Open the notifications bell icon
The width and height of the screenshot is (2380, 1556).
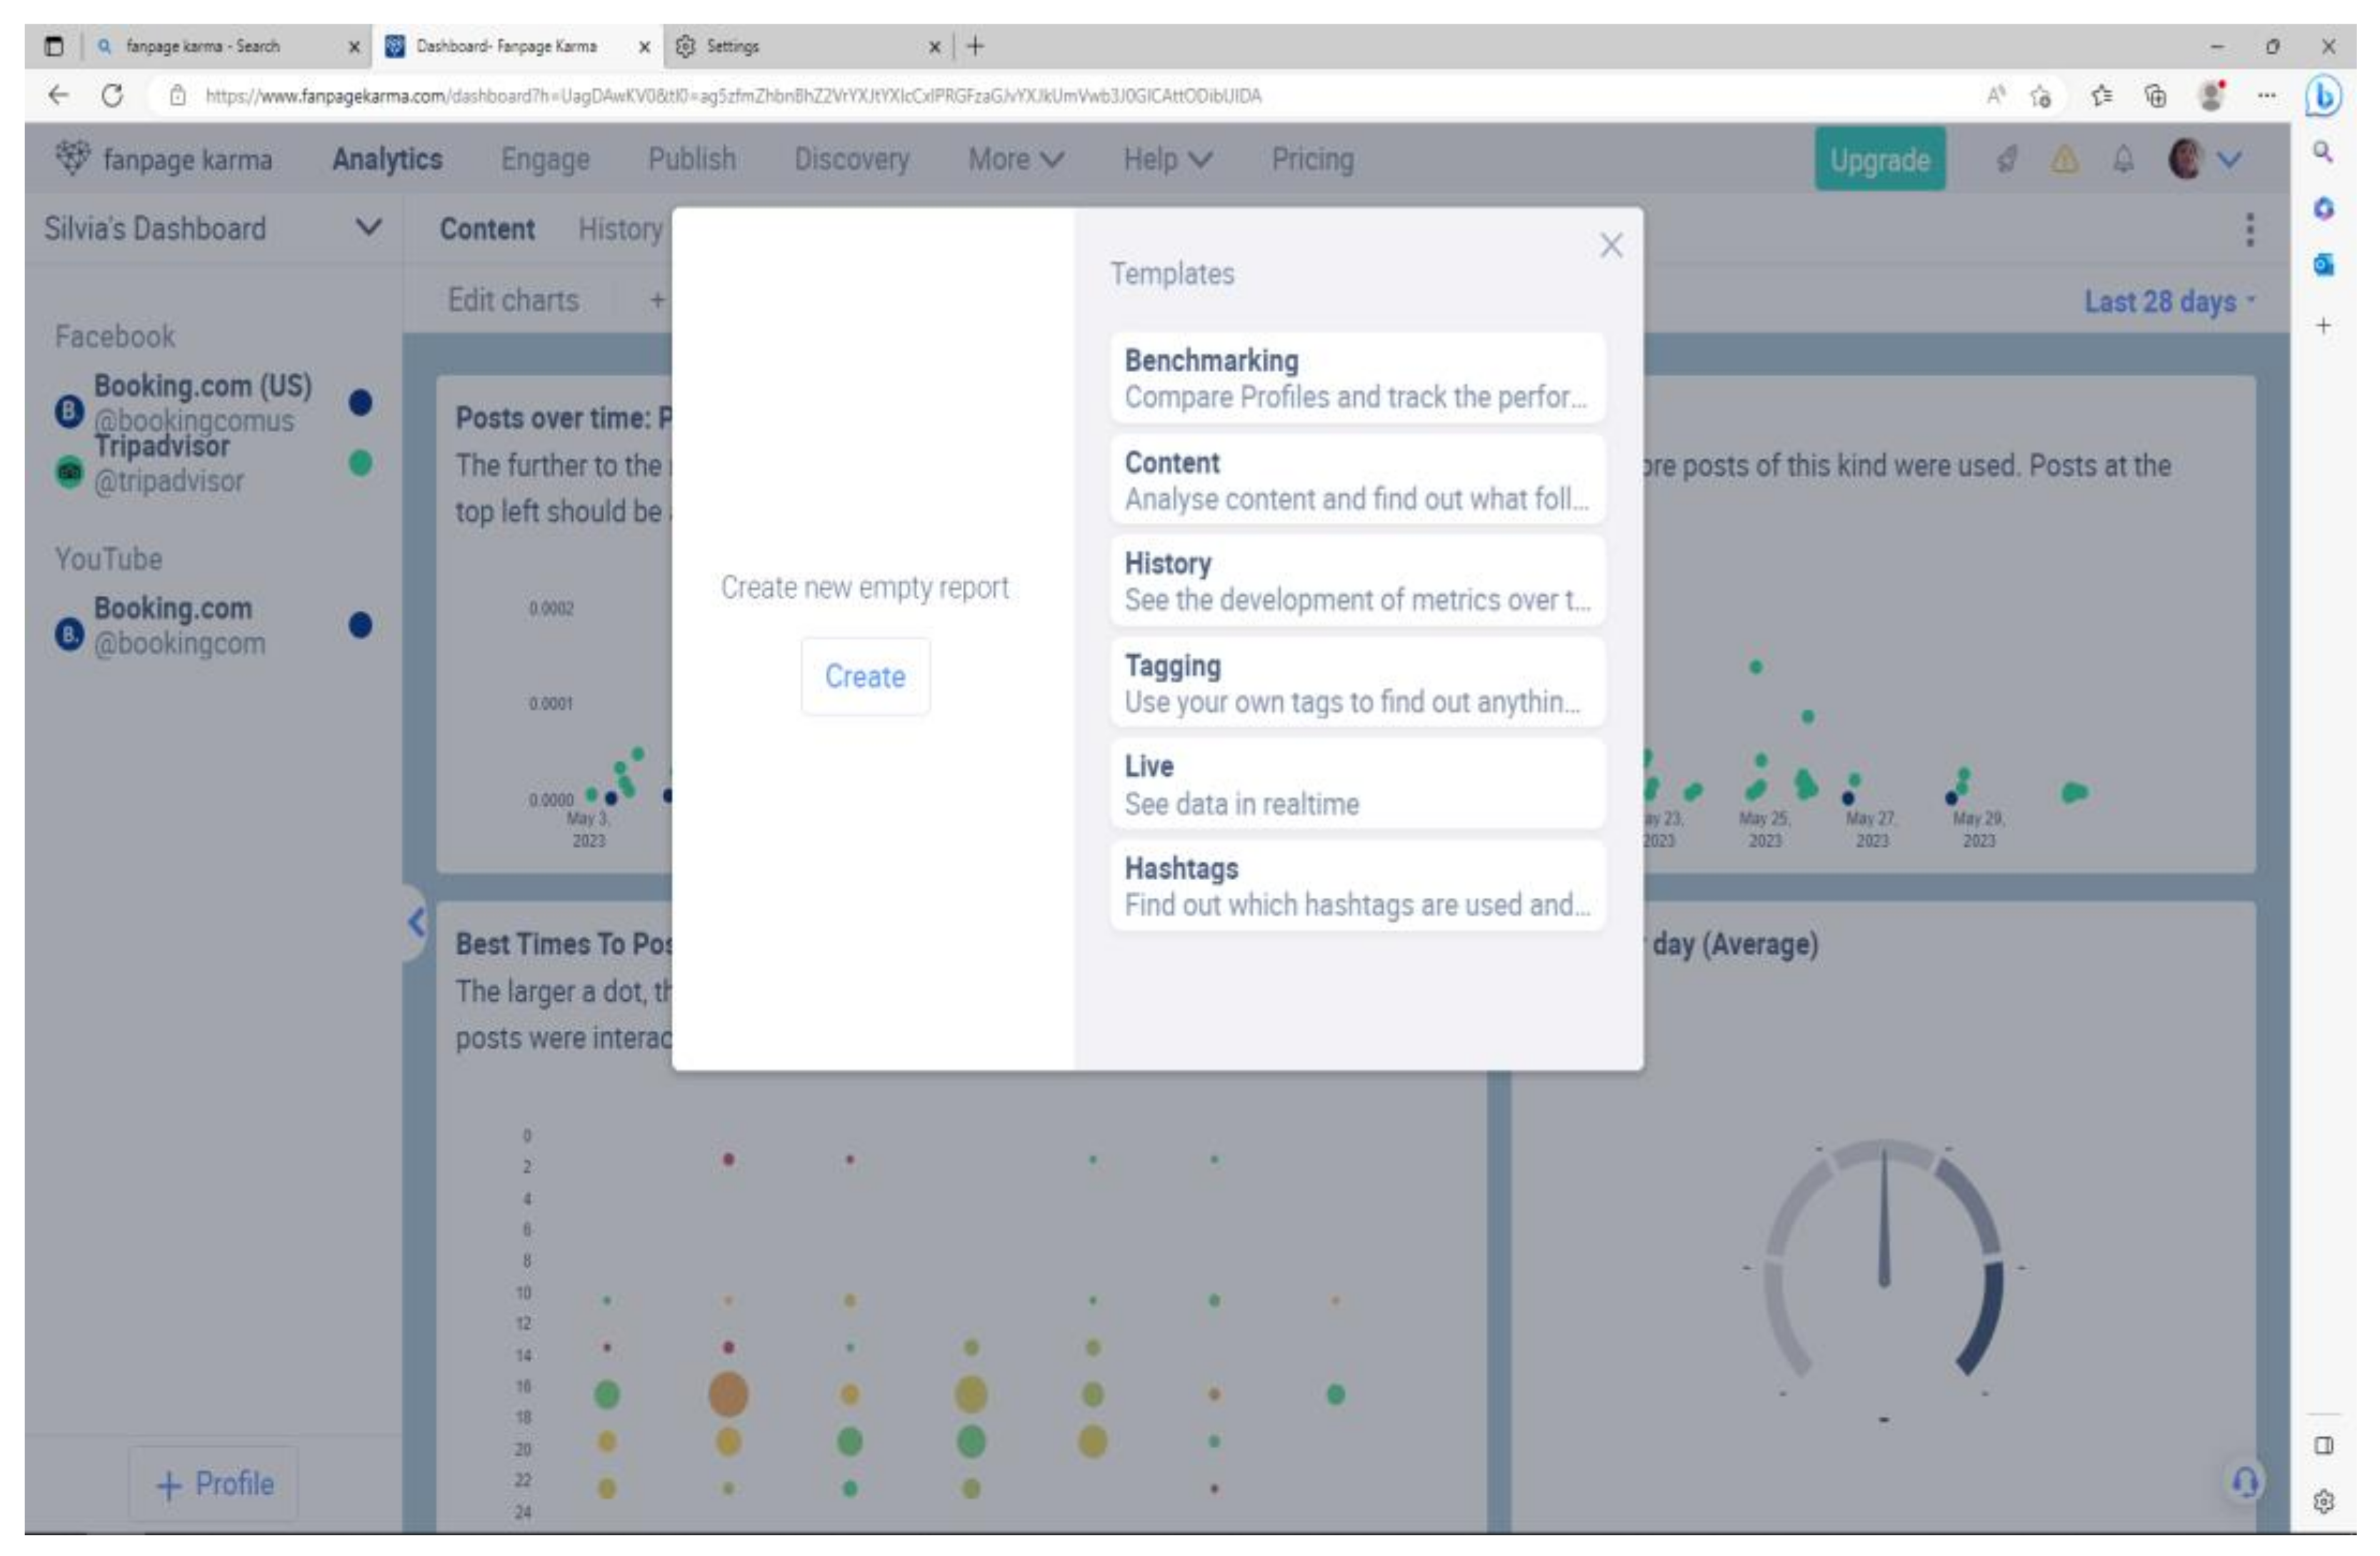pos(2122,159)
